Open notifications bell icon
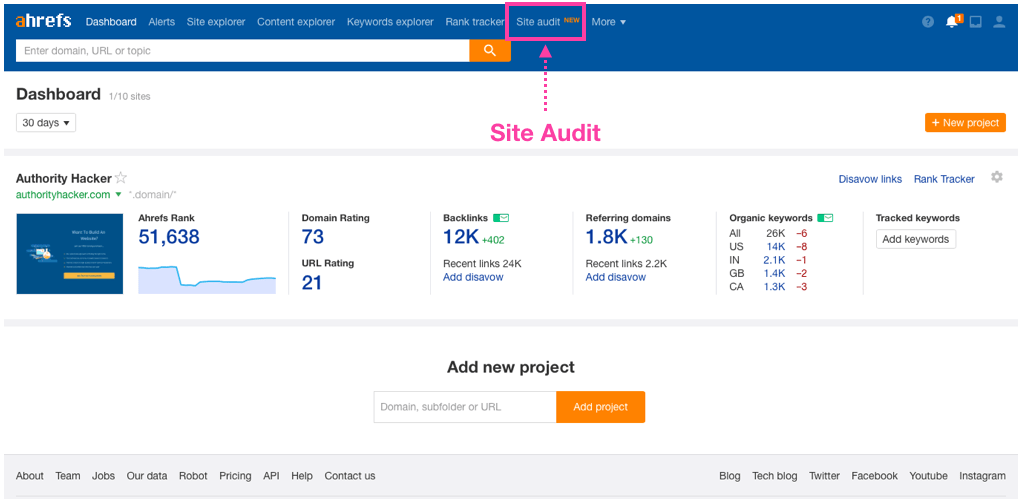Screen dimensions: 1022x499 952,21
